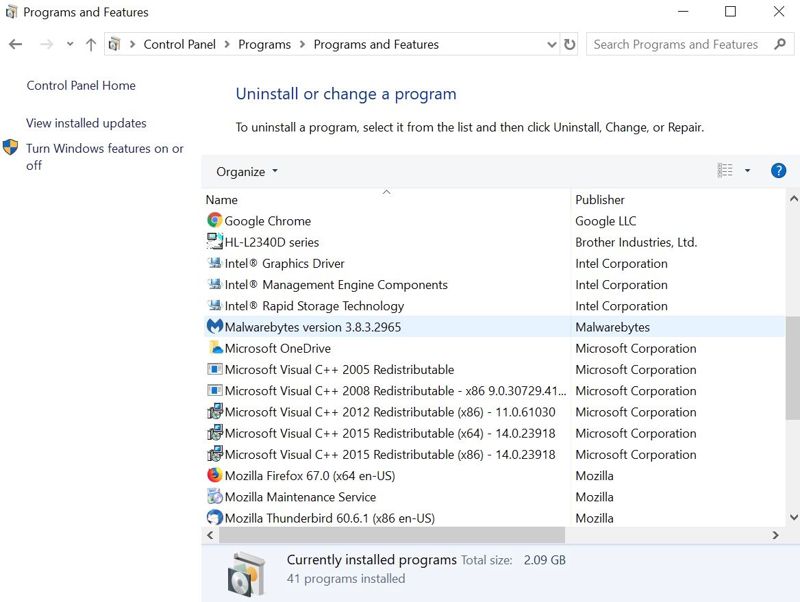Click the Visual C++ 2015 (x64) icon
800x602 pixels.
[x=215, y=433]
